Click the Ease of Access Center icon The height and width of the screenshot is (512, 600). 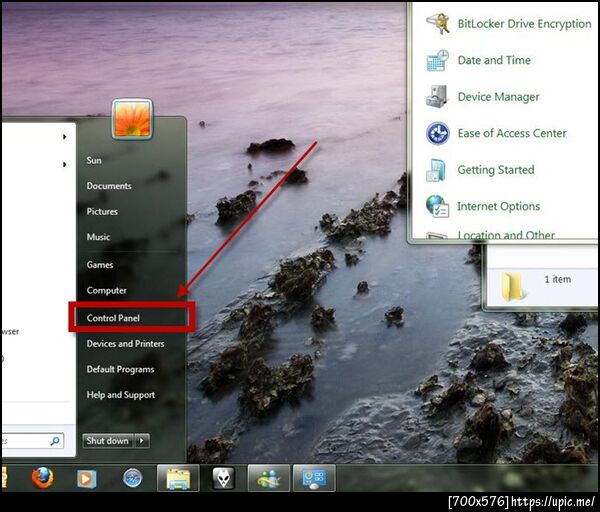pos(437,133)
